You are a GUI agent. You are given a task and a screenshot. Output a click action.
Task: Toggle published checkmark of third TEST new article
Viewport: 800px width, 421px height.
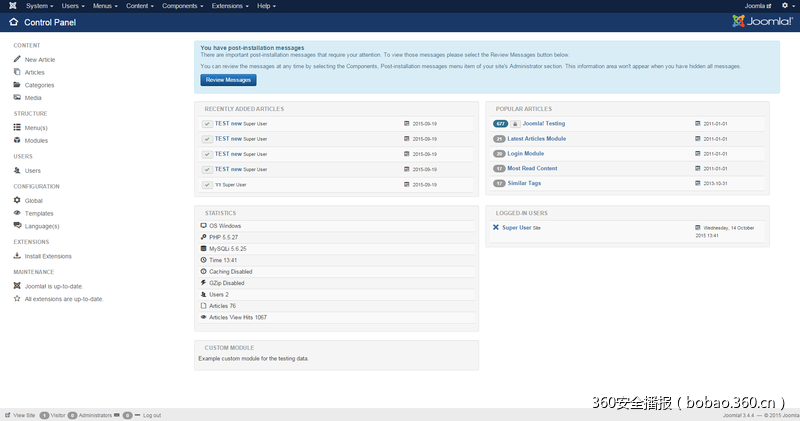(x=206, y=154)
